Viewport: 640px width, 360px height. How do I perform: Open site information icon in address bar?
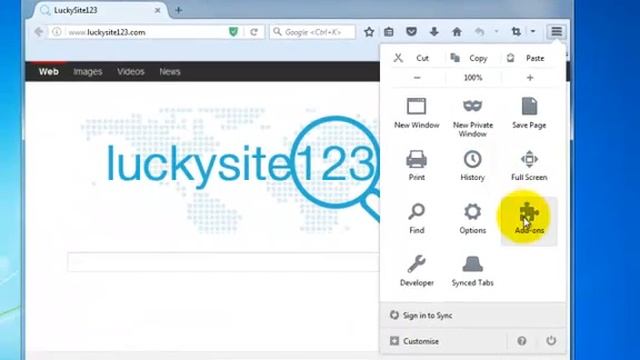pos(57,32)
